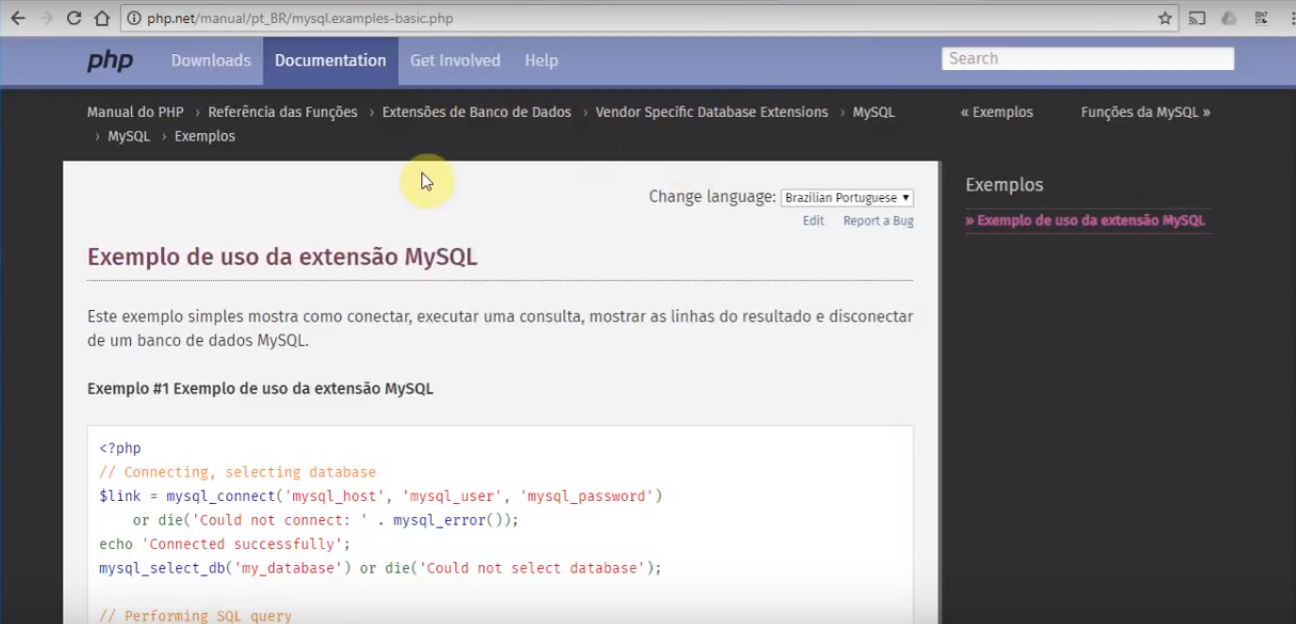Click the Help menu item

541,61
